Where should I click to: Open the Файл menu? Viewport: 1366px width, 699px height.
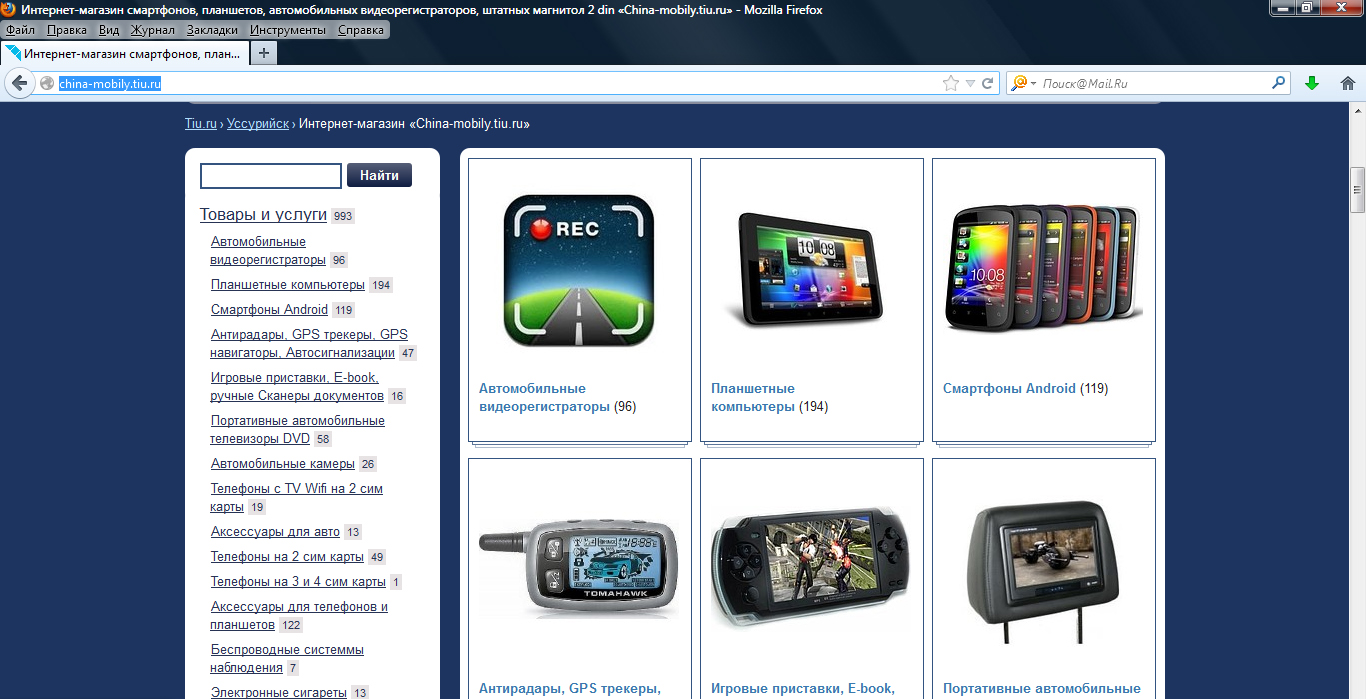(x=20, y=30)
